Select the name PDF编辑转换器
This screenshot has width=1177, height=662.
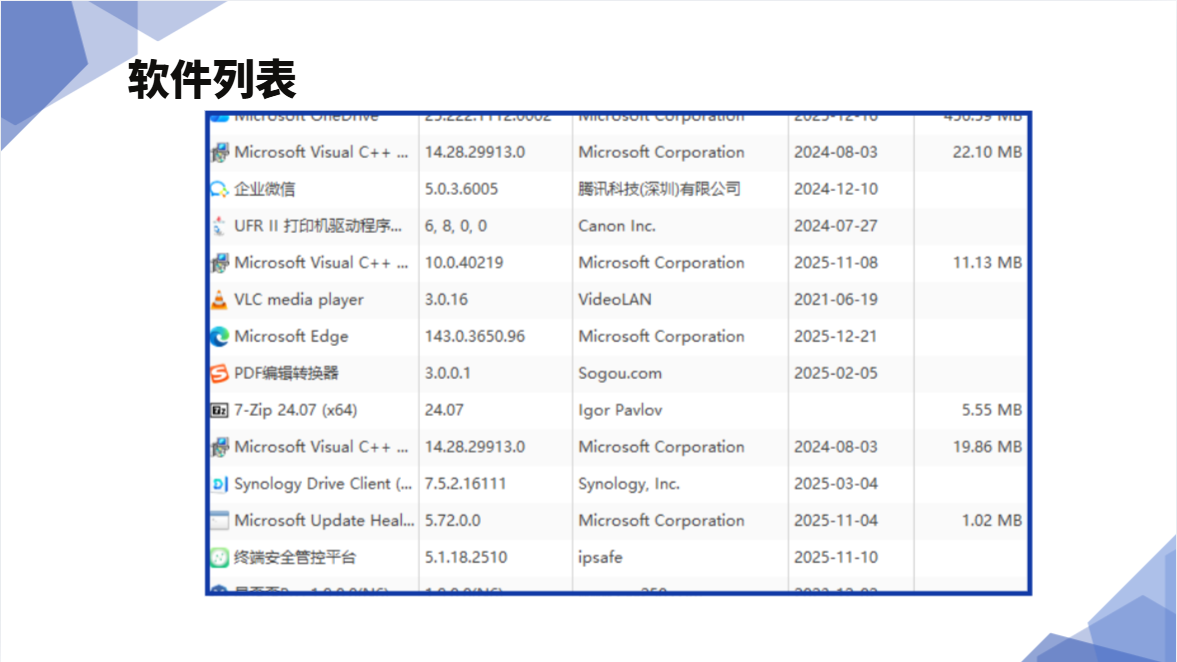click(286, 373)
